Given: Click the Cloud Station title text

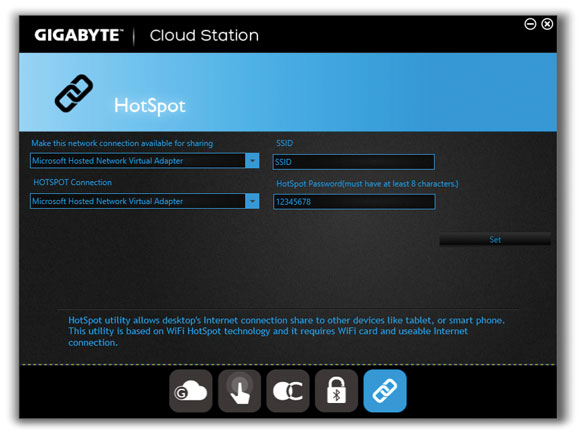Looking at the screenshot, I should click(204, 35).
